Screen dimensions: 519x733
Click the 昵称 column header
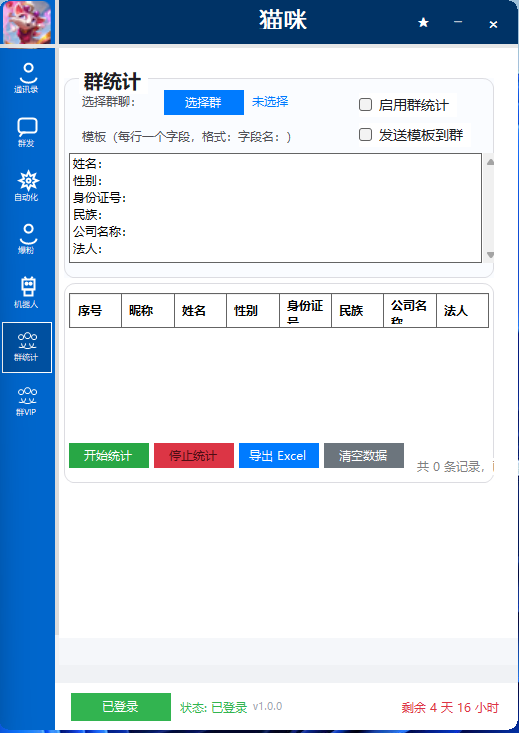pyautogui.click(x=148, y=310)
